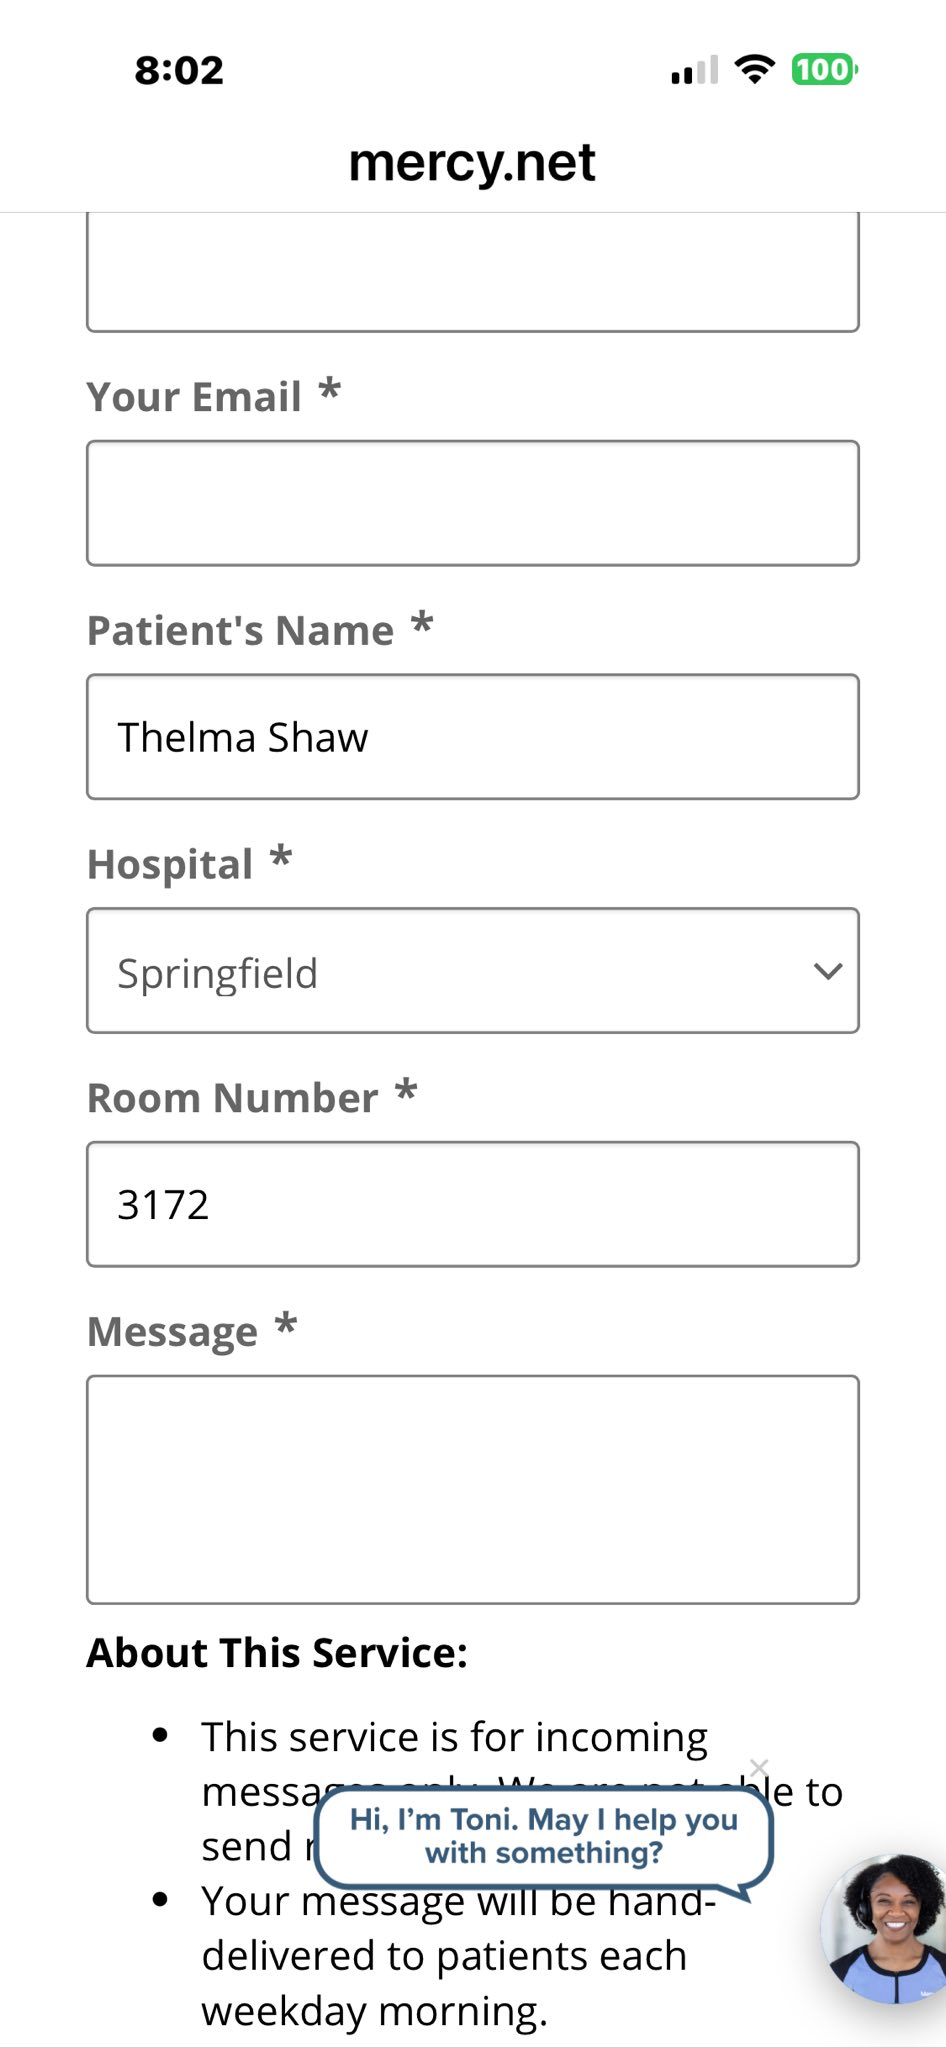Tap the 8:02 clock in status bar
This screenshot has height=2048, width=946.
[x=179, y=70]
